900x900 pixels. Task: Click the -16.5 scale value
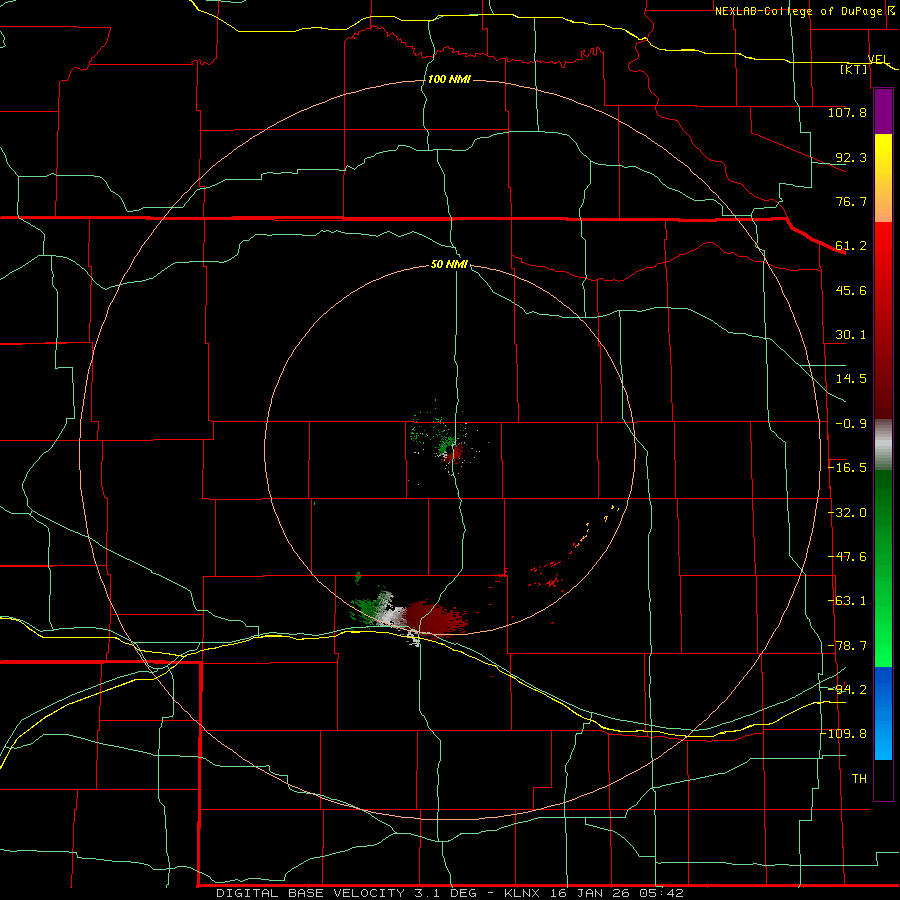[848, 468]
